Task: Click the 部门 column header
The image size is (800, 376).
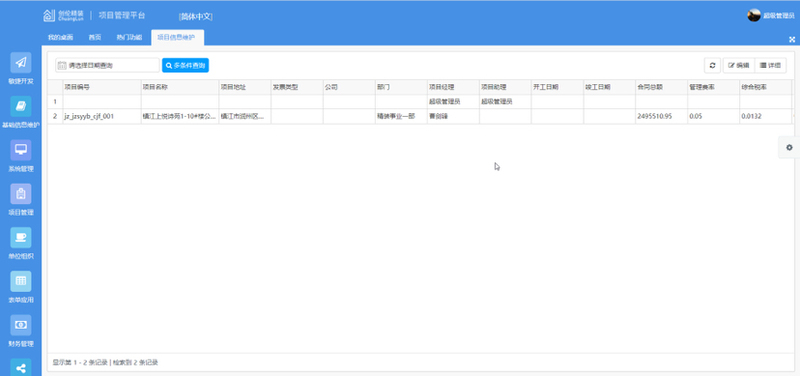Action: [x=401, y=87]
